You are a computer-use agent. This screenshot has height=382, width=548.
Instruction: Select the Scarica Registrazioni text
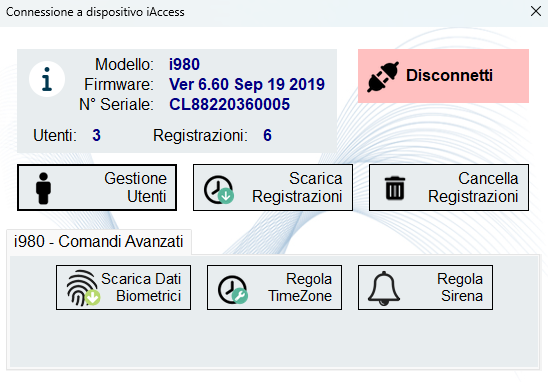297,187
